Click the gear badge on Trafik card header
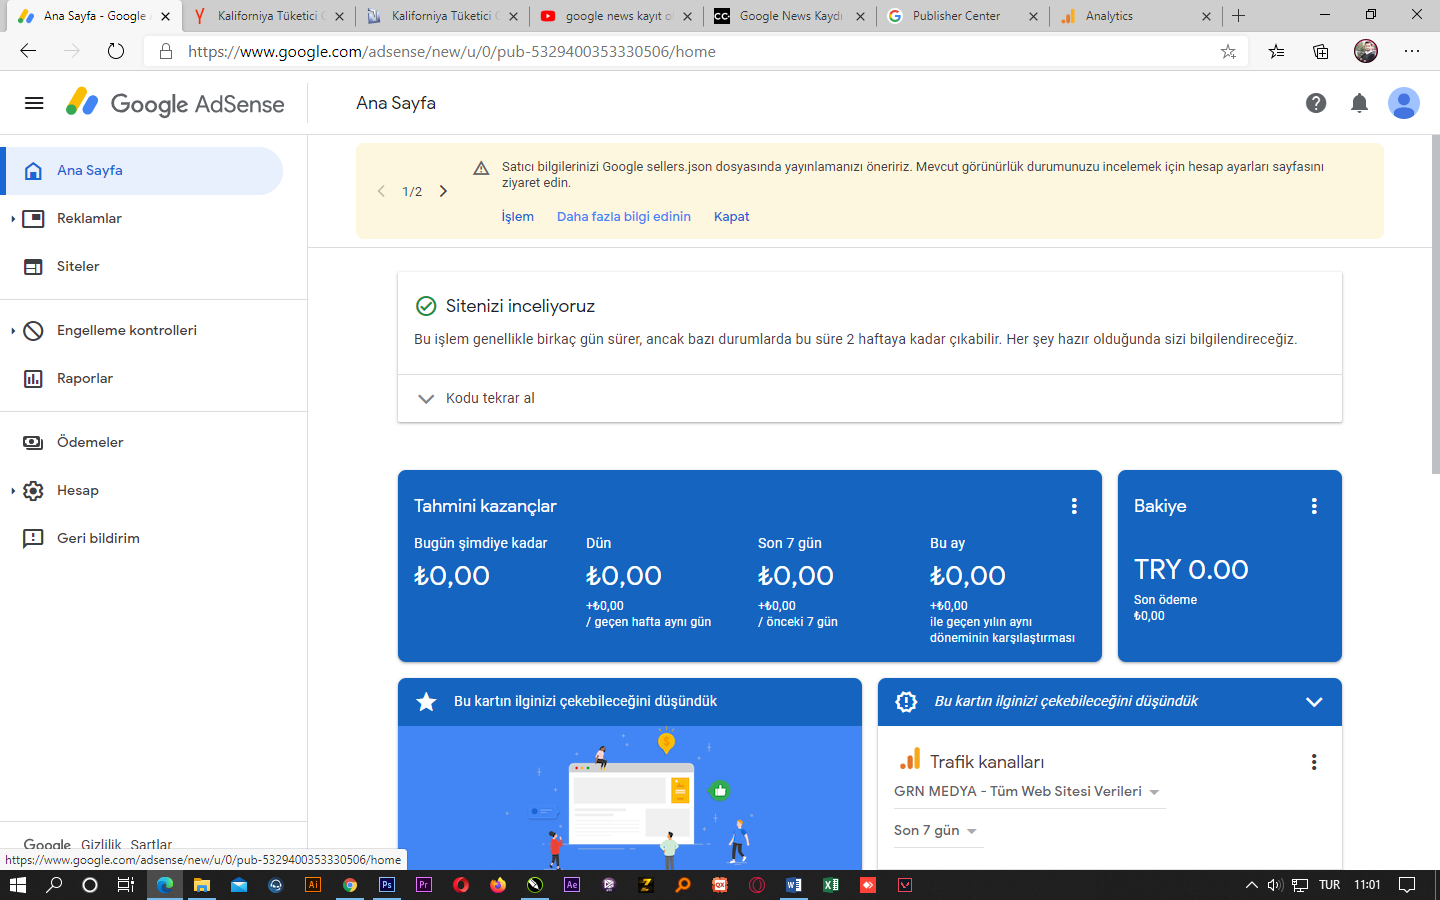 906,702
